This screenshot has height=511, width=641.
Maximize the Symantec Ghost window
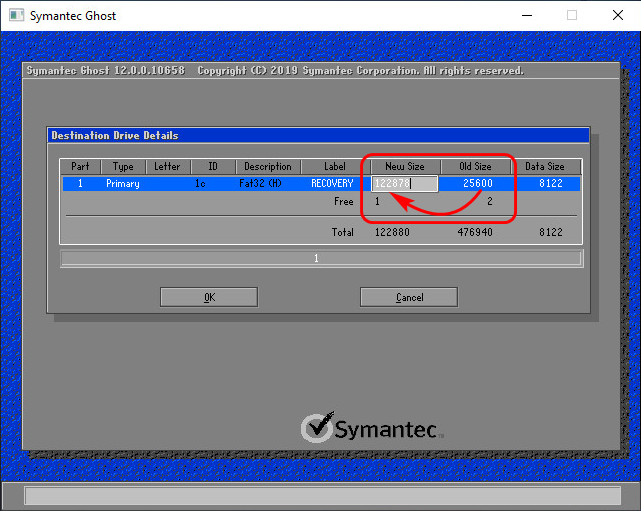572,16
